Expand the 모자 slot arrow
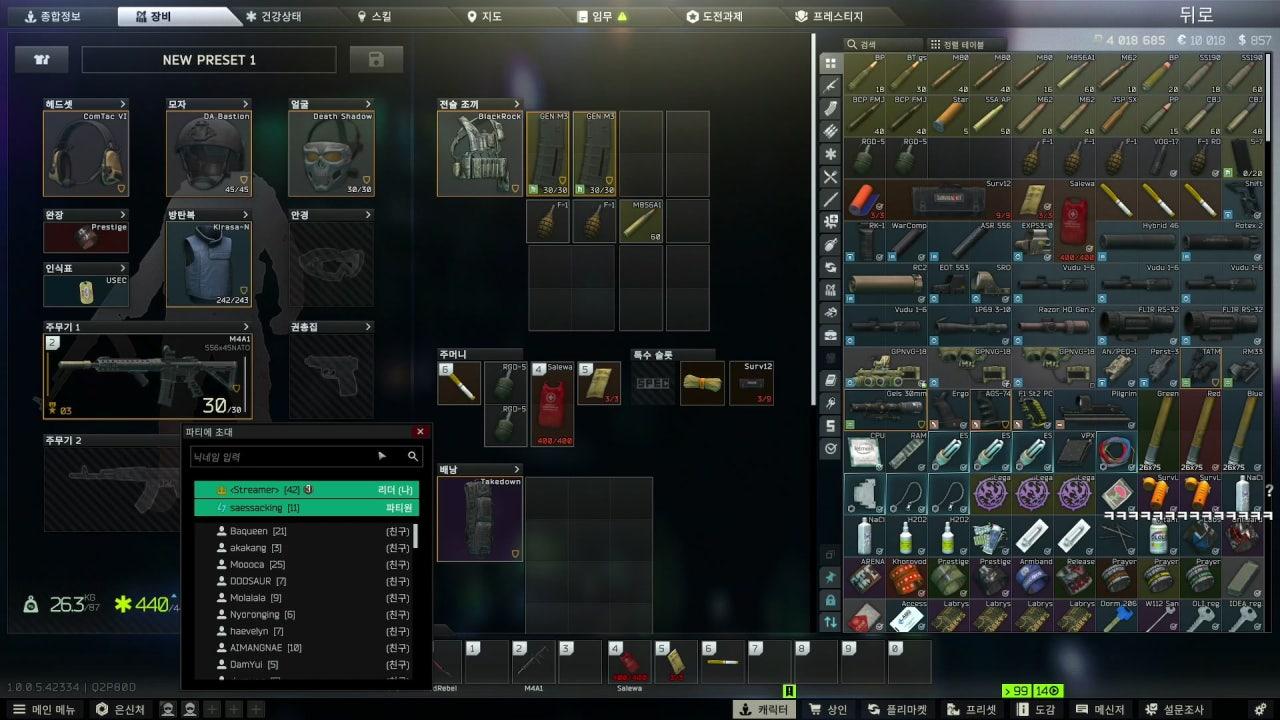Image resolution: width=1280 pixels, height=720 pixels. (x=246, y=104)
